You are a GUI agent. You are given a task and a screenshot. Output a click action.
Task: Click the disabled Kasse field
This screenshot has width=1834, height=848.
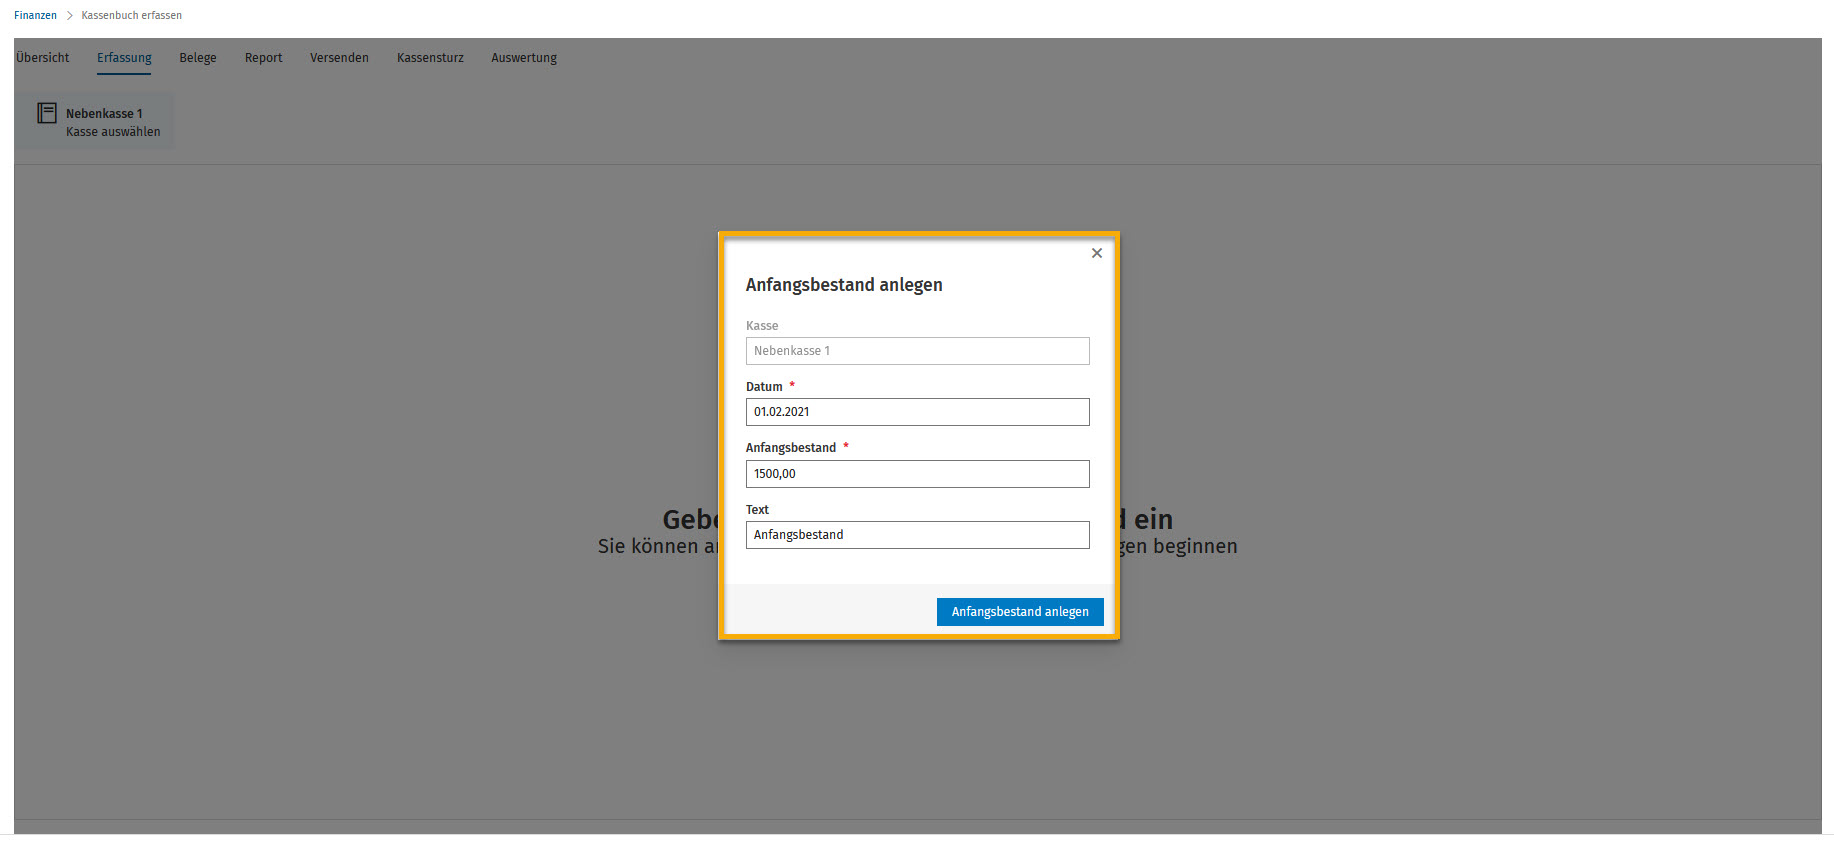click(918, 351)
